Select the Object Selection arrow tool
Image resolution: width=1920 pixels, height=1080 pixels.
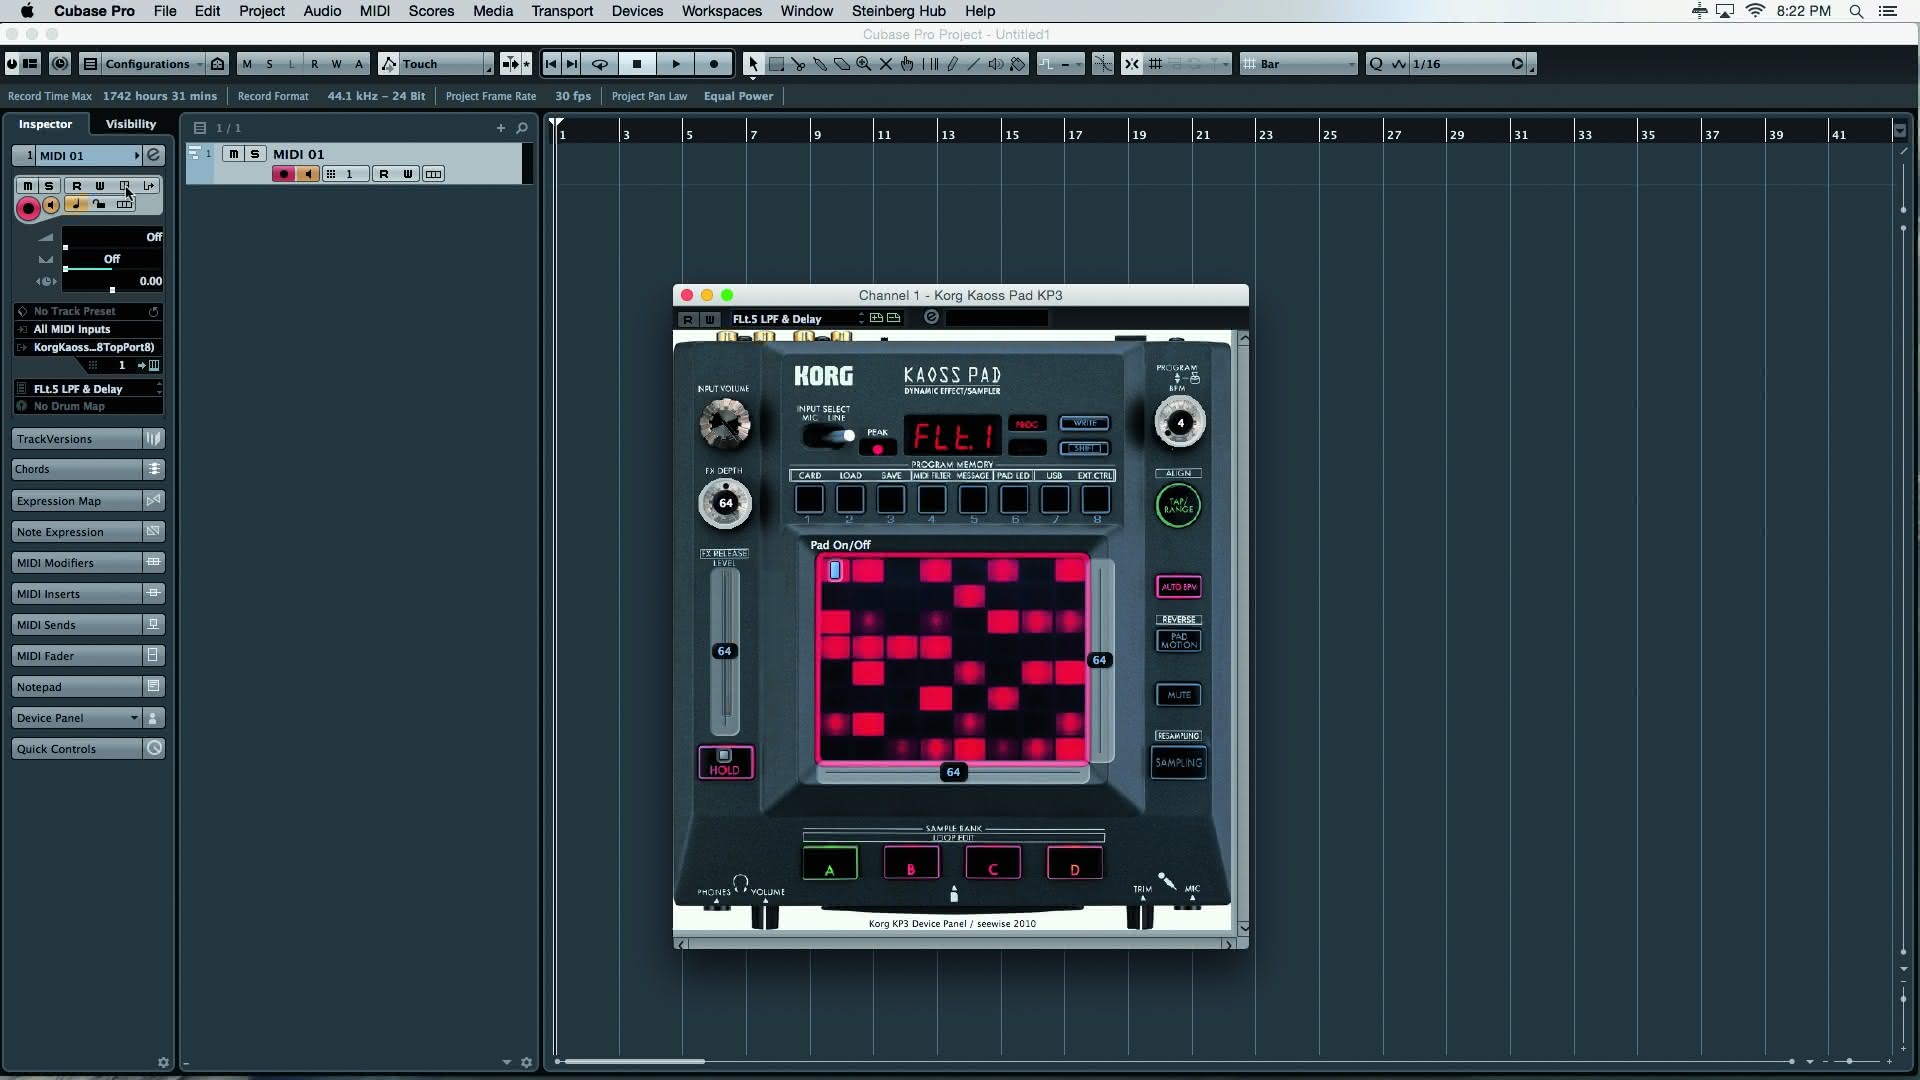coord(753,64)
